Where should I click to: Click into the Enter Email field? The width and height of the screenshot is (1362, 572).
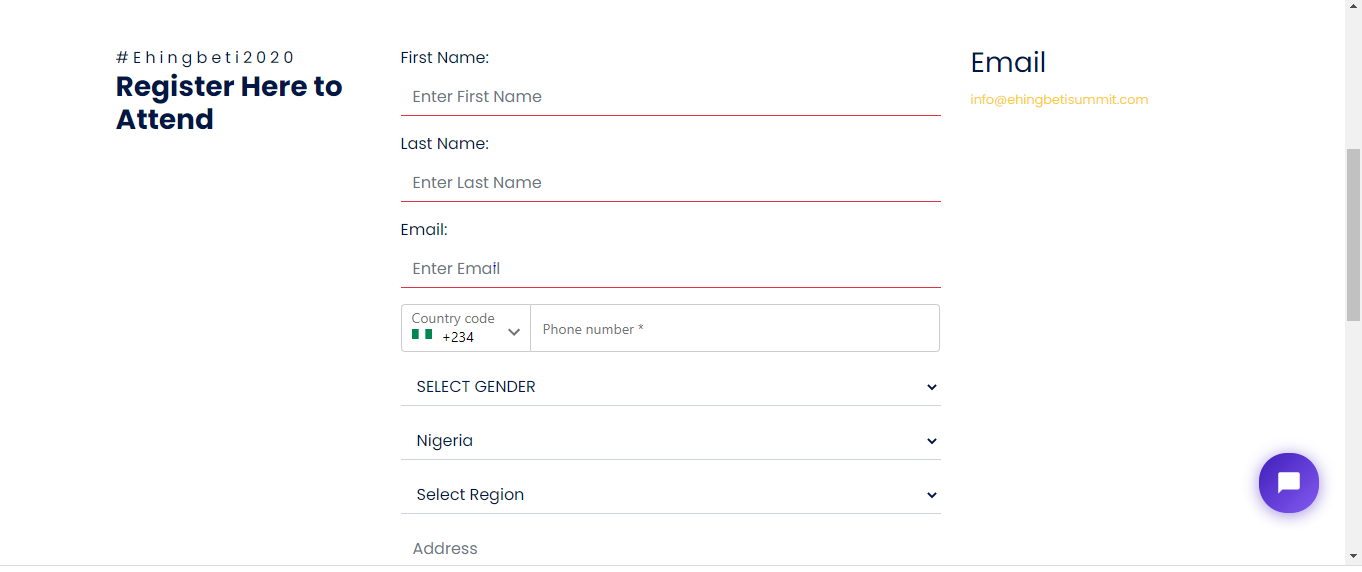[670, 269]
